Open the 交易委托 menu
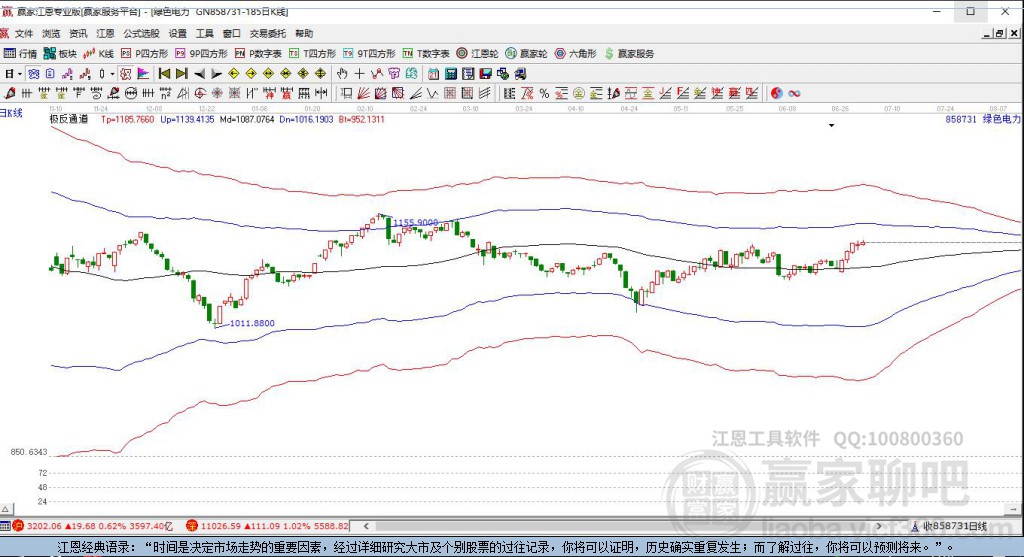 268,33
